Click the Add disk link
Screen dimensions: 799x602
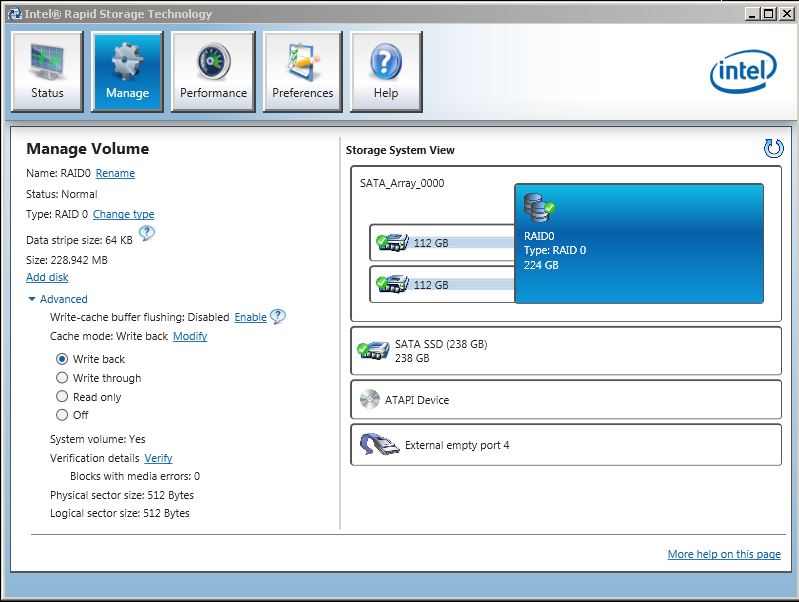coord(47,277)
